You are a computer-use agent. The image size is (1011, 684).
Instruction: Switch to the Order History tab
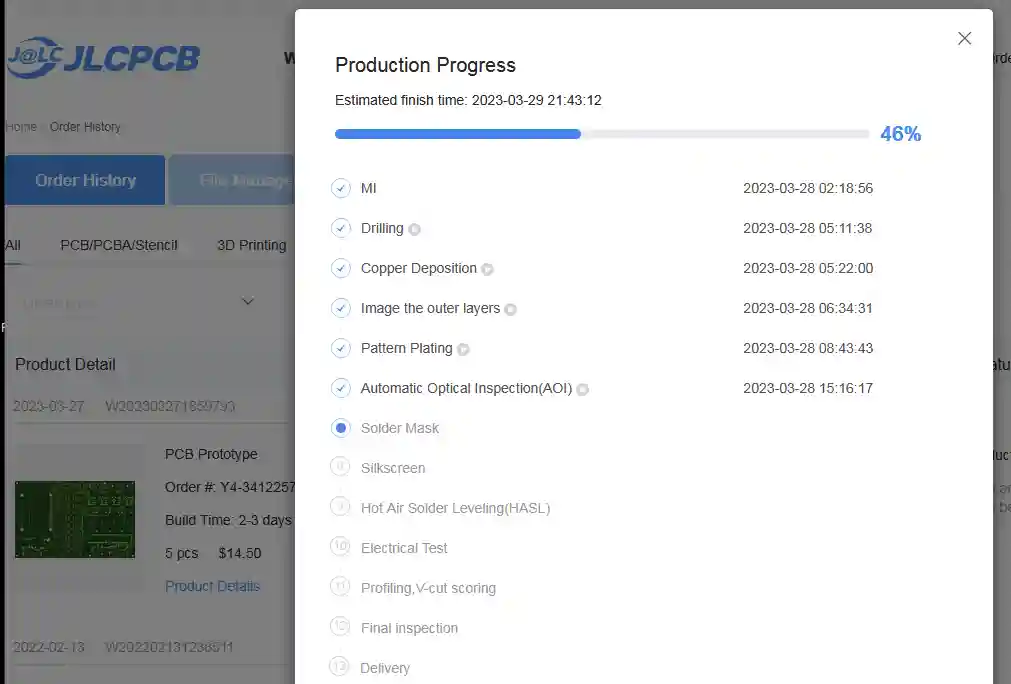coord(85,180)
